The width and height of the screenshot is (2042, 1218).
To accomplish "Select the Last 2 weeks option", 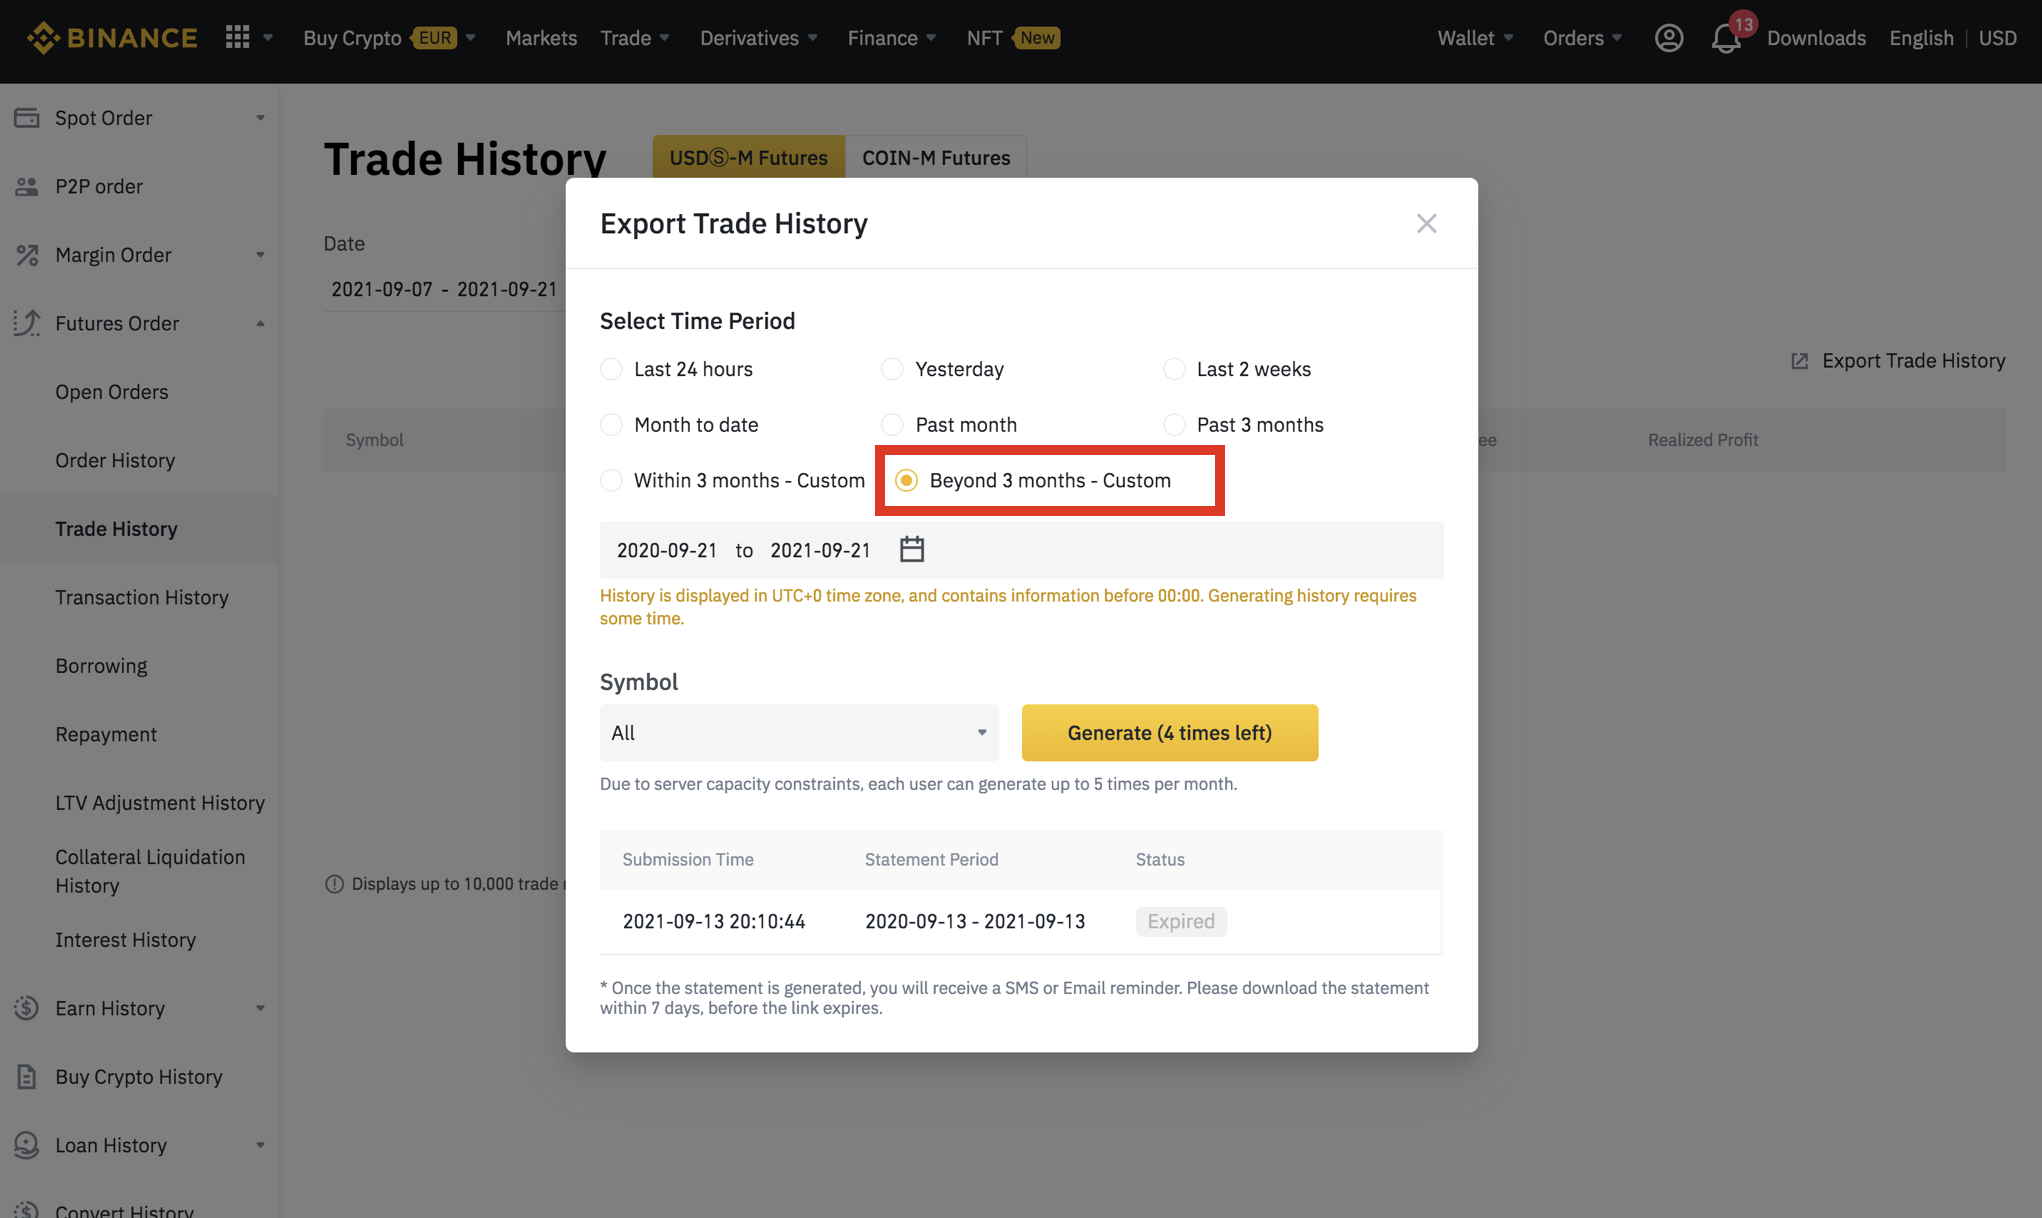I will [x=1174, y=369].
